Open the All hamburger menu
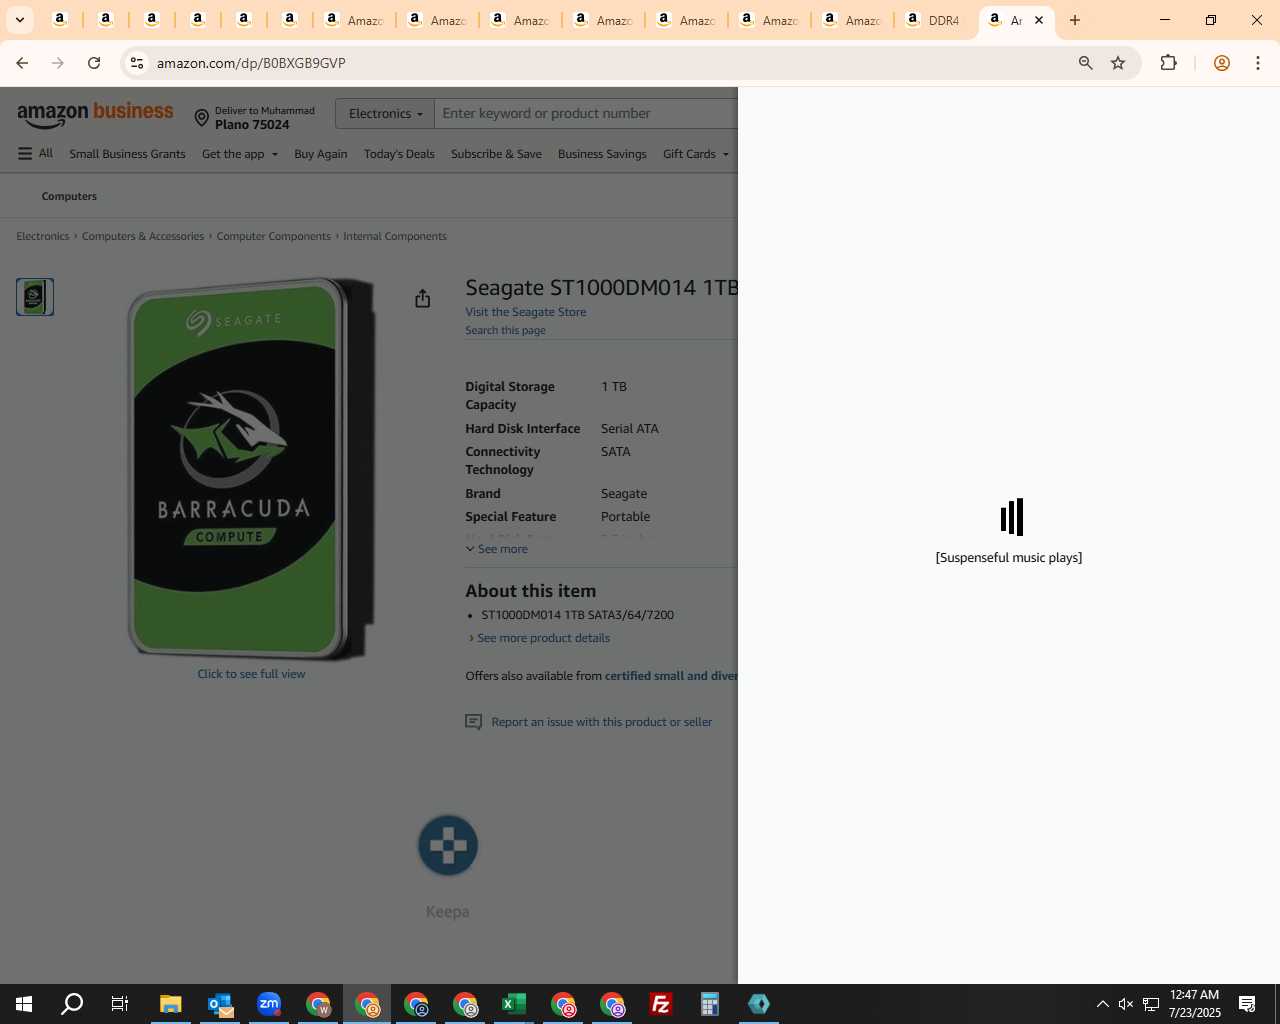 click(x=35, y=153)
